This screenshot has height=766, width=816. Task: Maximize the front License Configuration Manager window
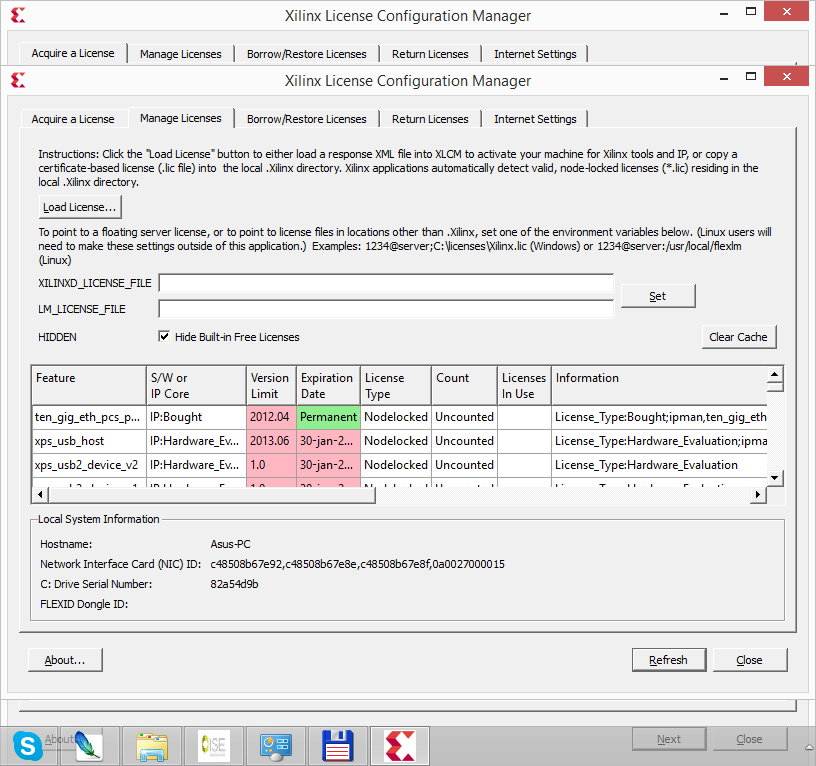tap(751, 76)
